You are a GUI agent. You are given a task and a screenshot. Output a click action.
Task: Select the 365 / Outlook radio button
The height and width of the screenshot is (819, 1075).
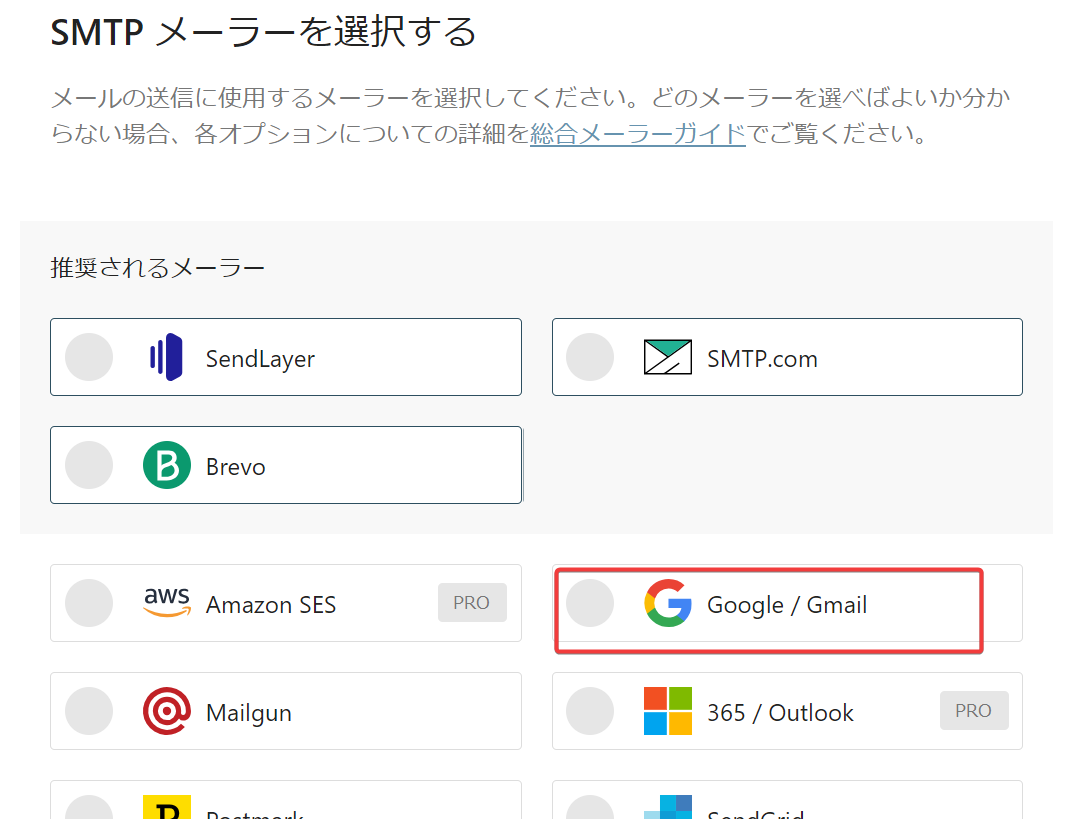[590, 711]
